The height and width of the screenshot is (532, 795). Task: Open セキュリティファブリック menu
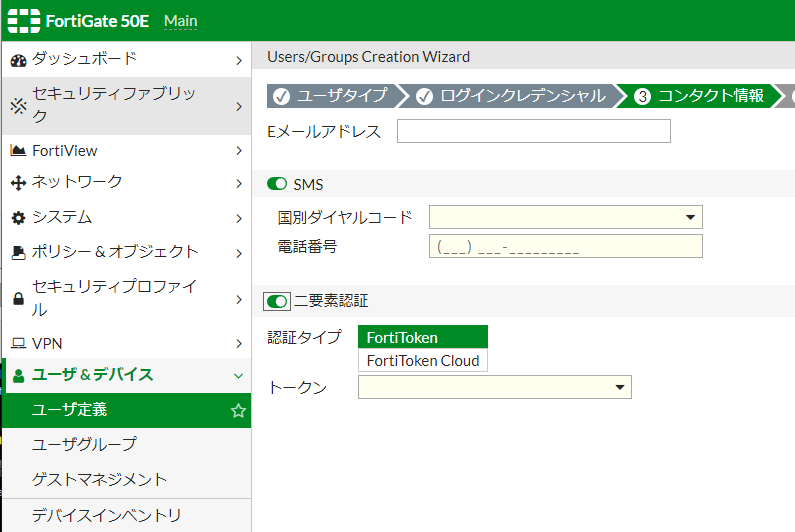tap(127, 106)
